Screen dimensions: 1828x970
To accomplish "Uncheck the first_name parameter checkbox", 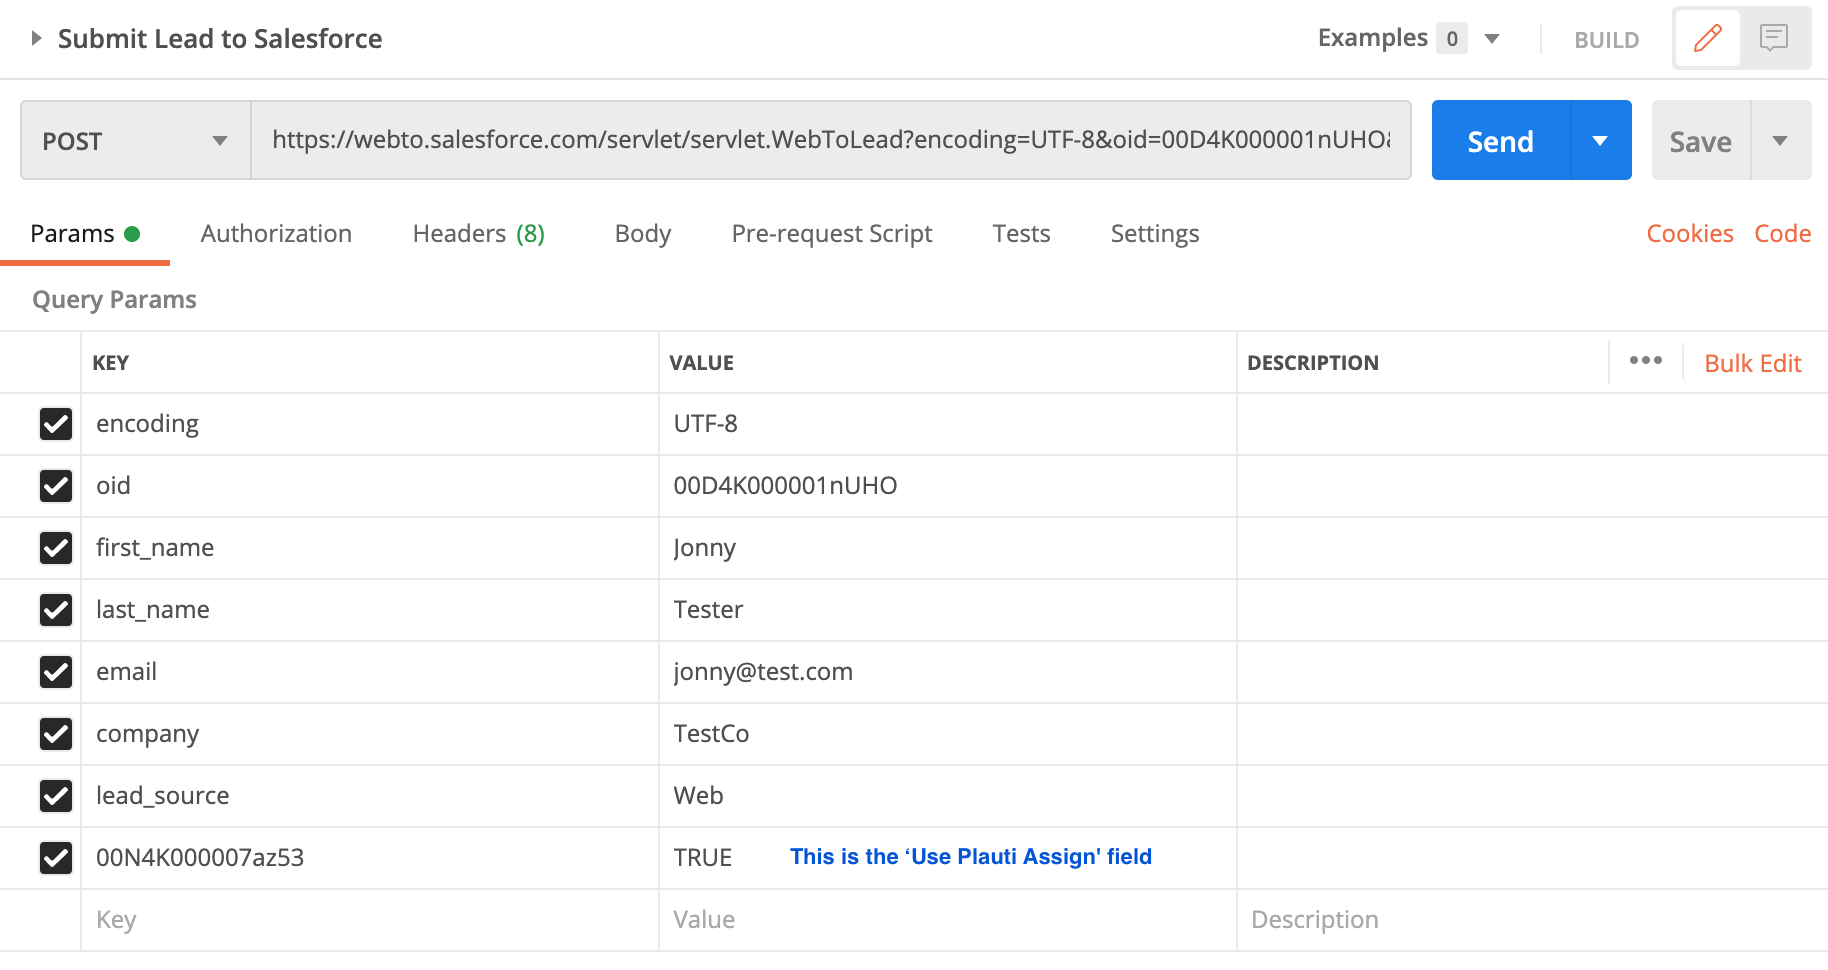I will 56,548.
